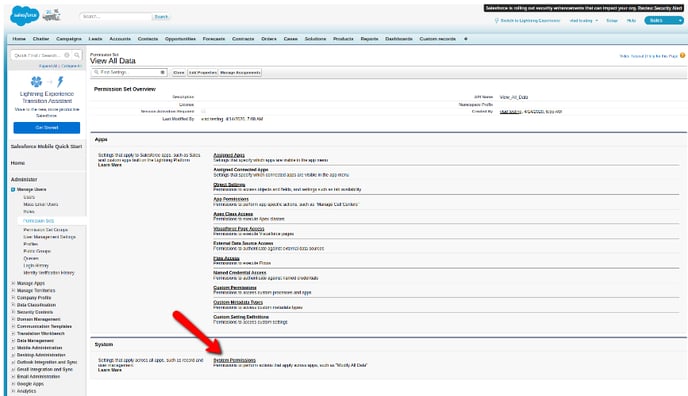This screenshot has width=688, height=396.
Task: Open Public Groups in the sidebar
Action: [x=37, y=251]
